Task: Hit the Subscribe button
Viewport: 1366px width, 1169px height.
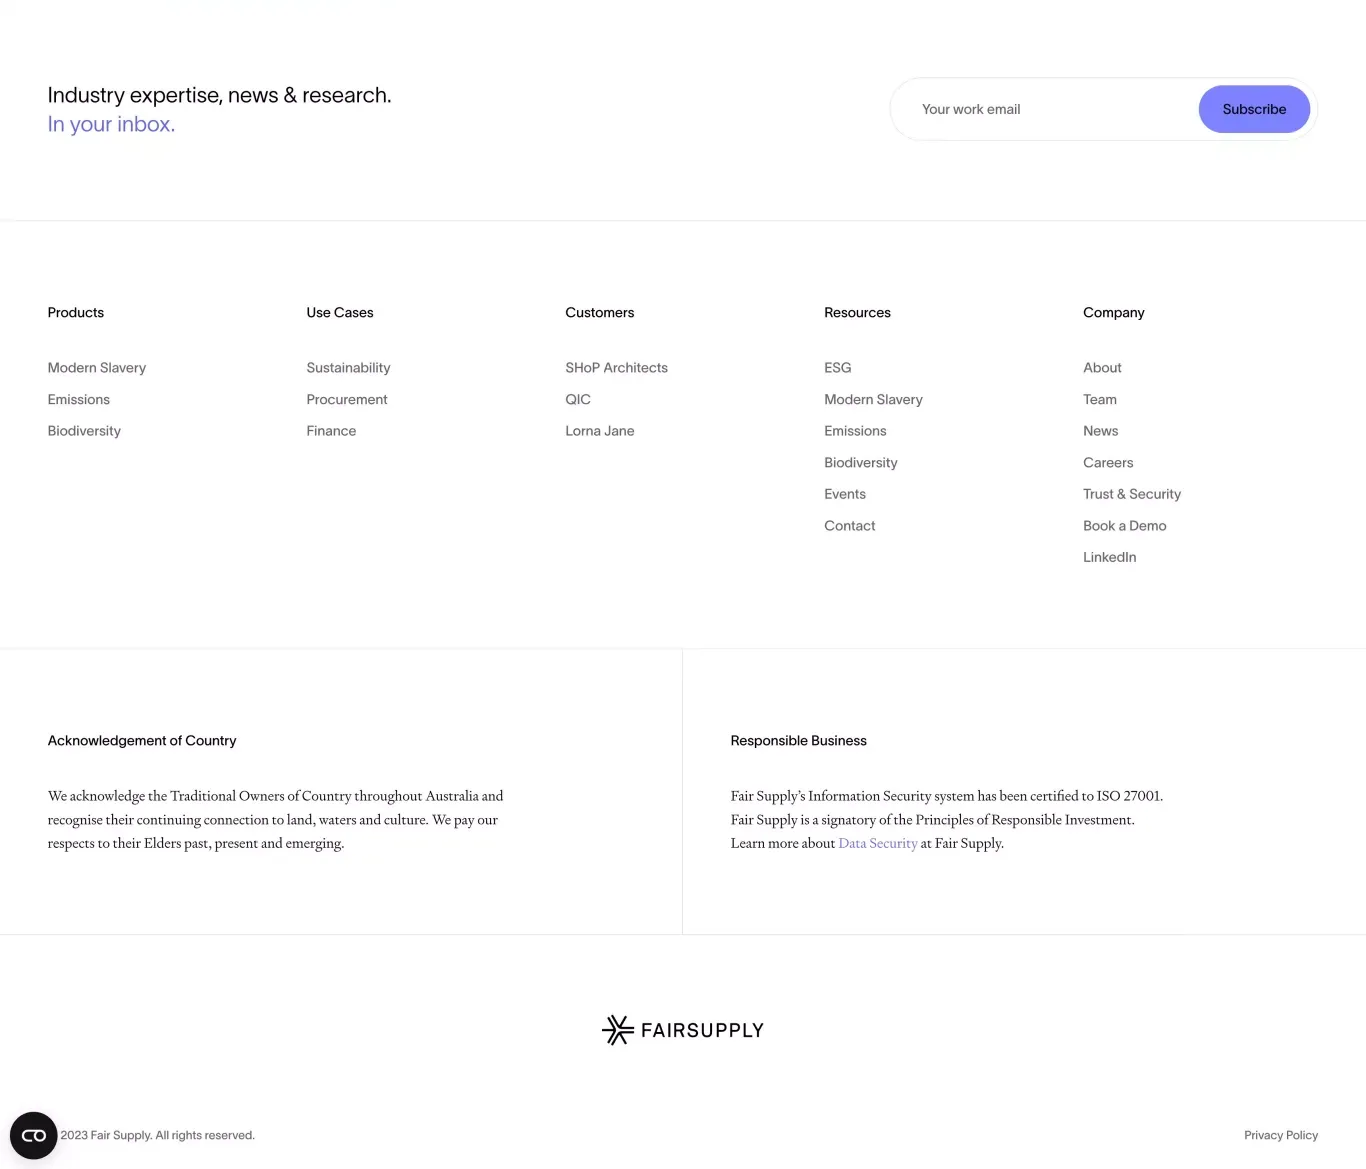Action: pyautogui.click(x=1254, y=109)
